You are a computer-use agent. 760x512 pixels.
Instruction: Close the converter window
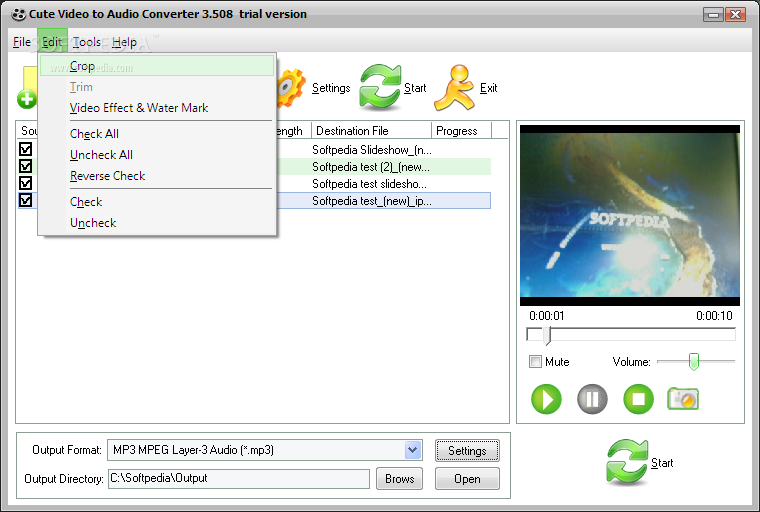(x=735, y=15)
